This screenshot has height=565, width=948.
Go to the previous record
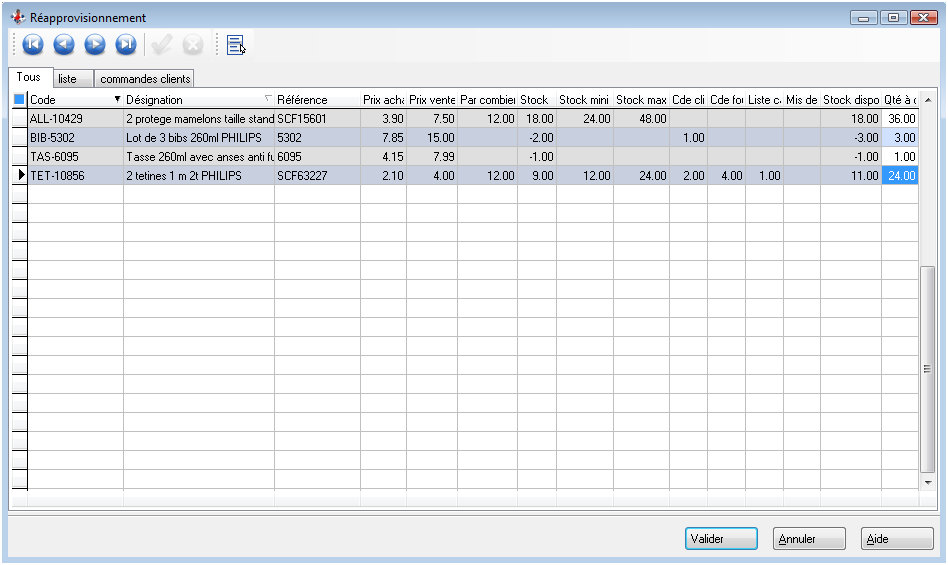tap(64, 44)
